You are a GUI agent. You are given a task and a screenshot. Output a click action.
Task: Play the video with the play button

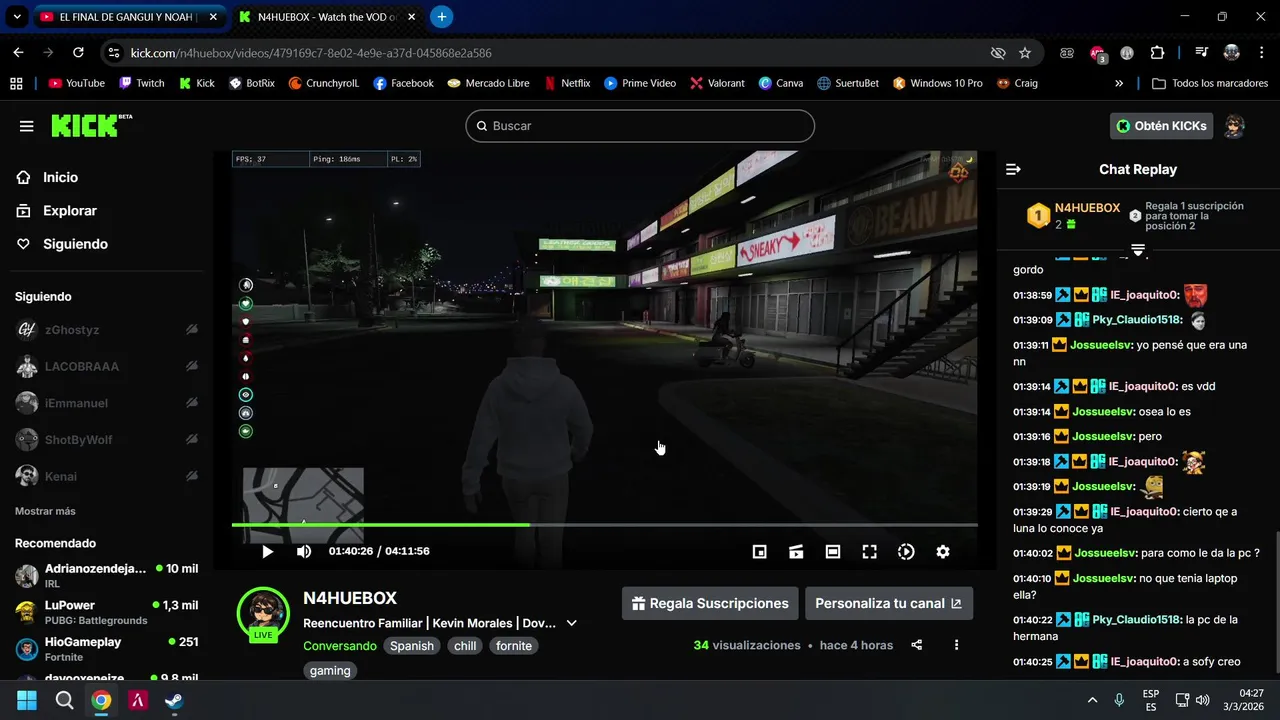(x=267, y=552)
